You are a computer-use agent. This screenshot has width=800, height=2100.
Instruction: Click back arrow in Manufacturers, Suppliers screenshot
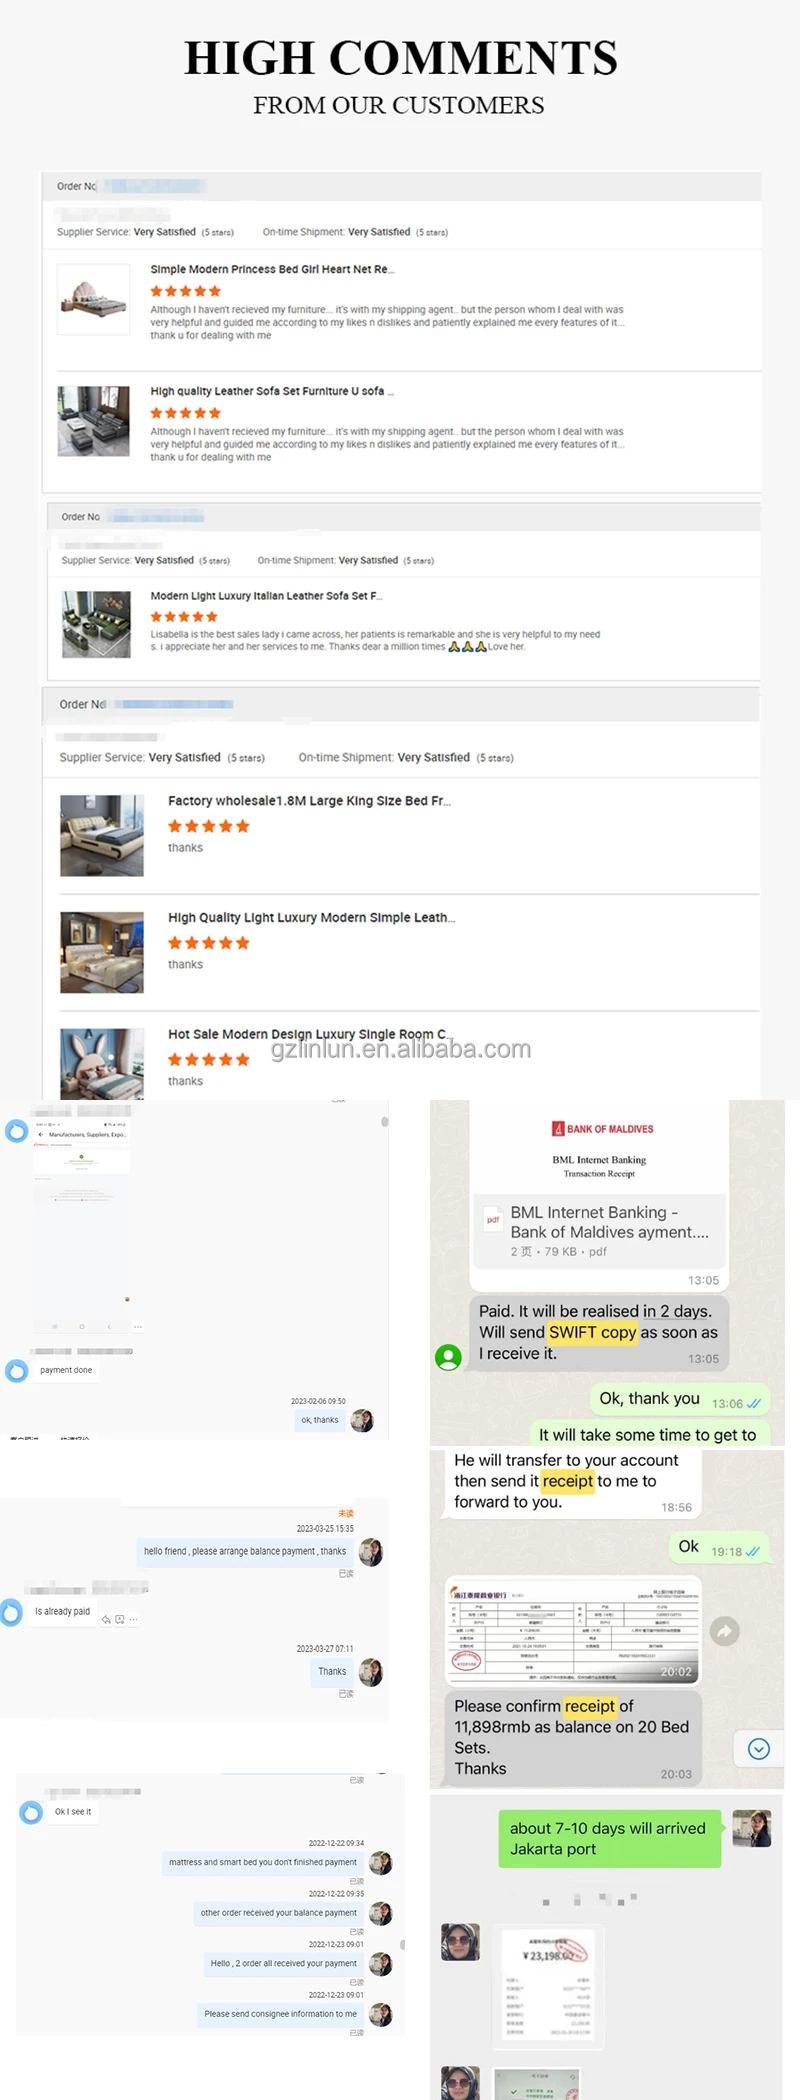click(41, 1135)
